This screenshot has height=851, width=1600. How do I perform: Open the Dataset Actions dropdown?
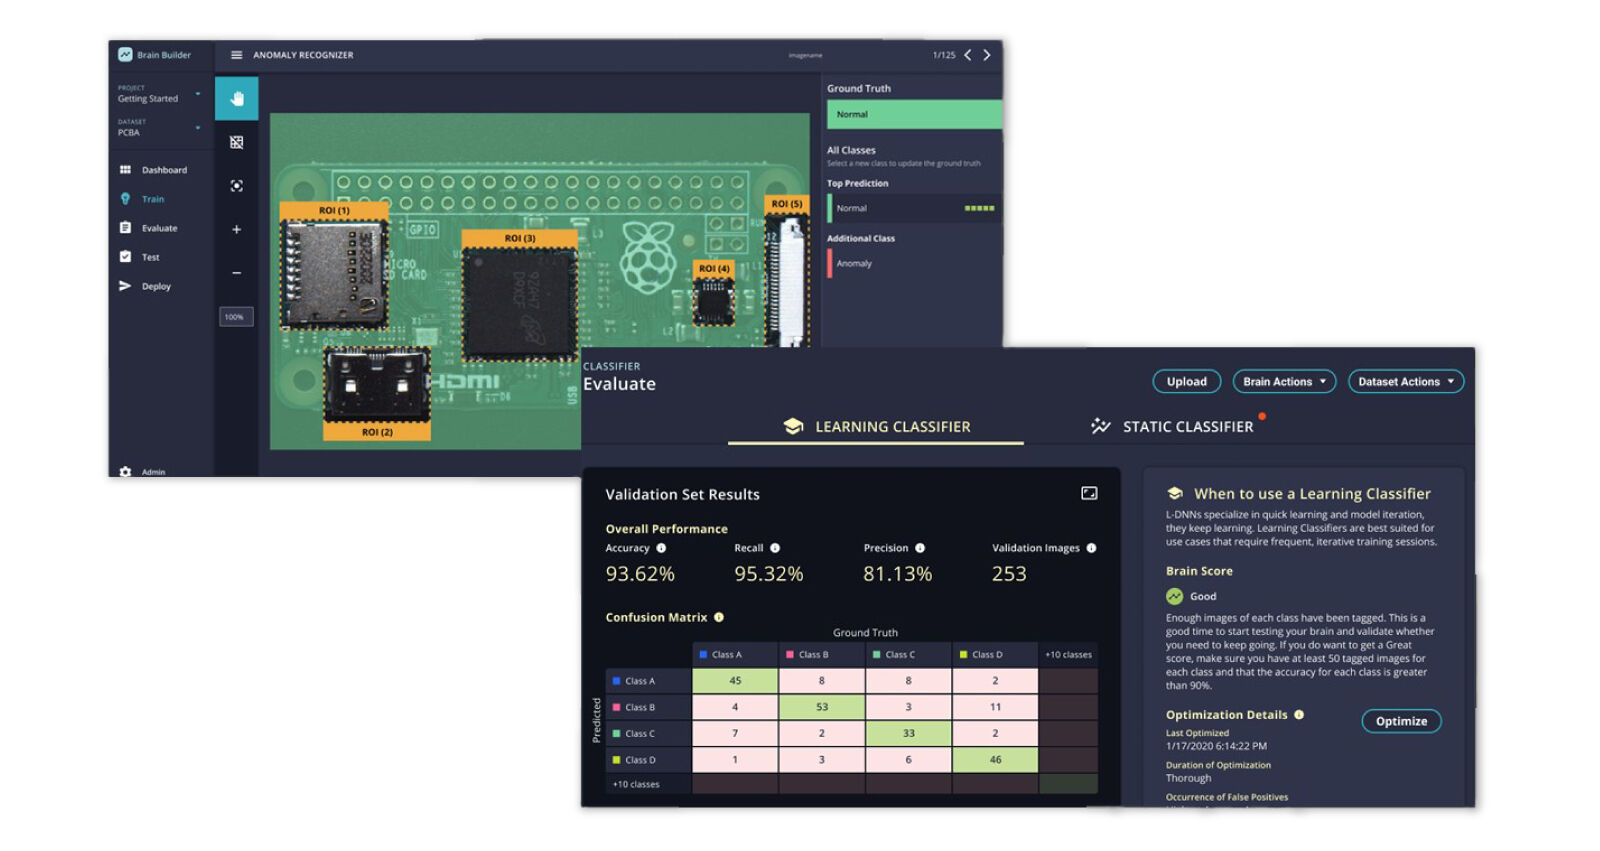(x=1406, y=381)
